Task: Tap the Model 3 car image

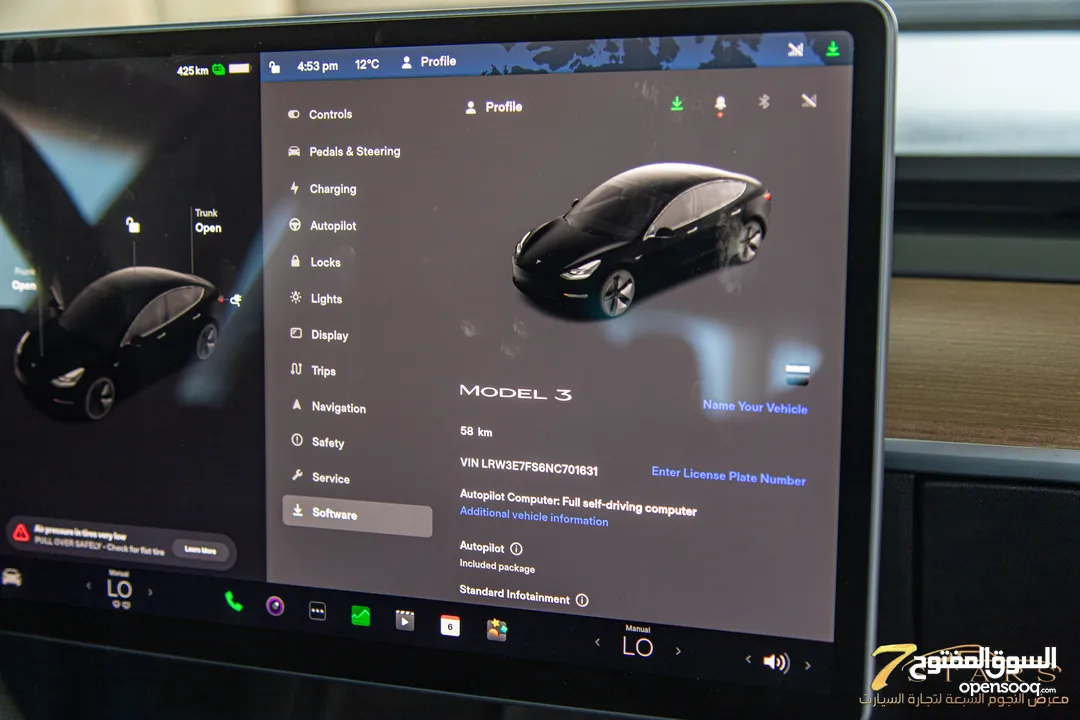Action: point(641,240)
